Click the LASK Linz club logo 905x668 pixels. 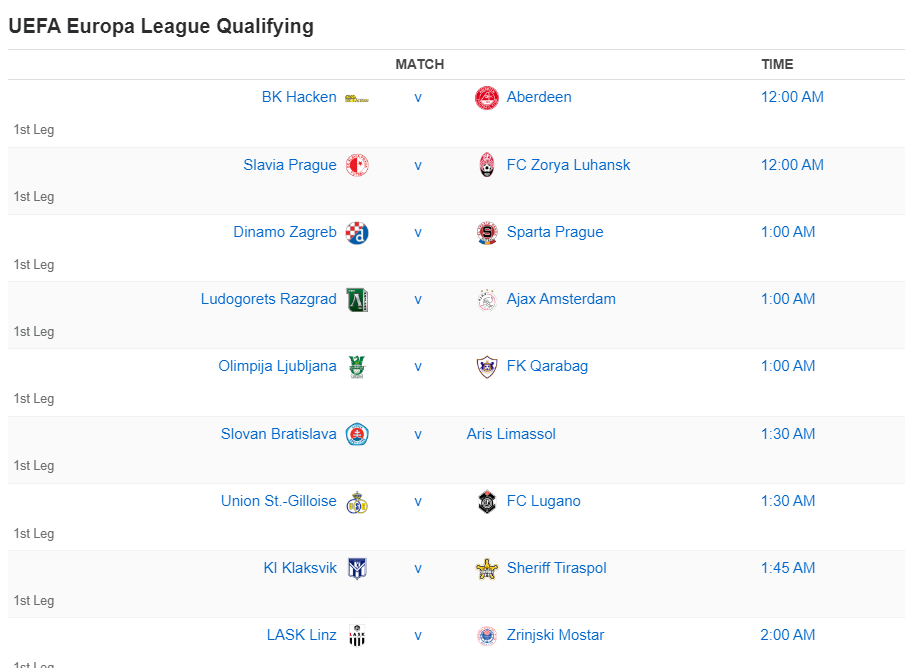coord(356,635)
